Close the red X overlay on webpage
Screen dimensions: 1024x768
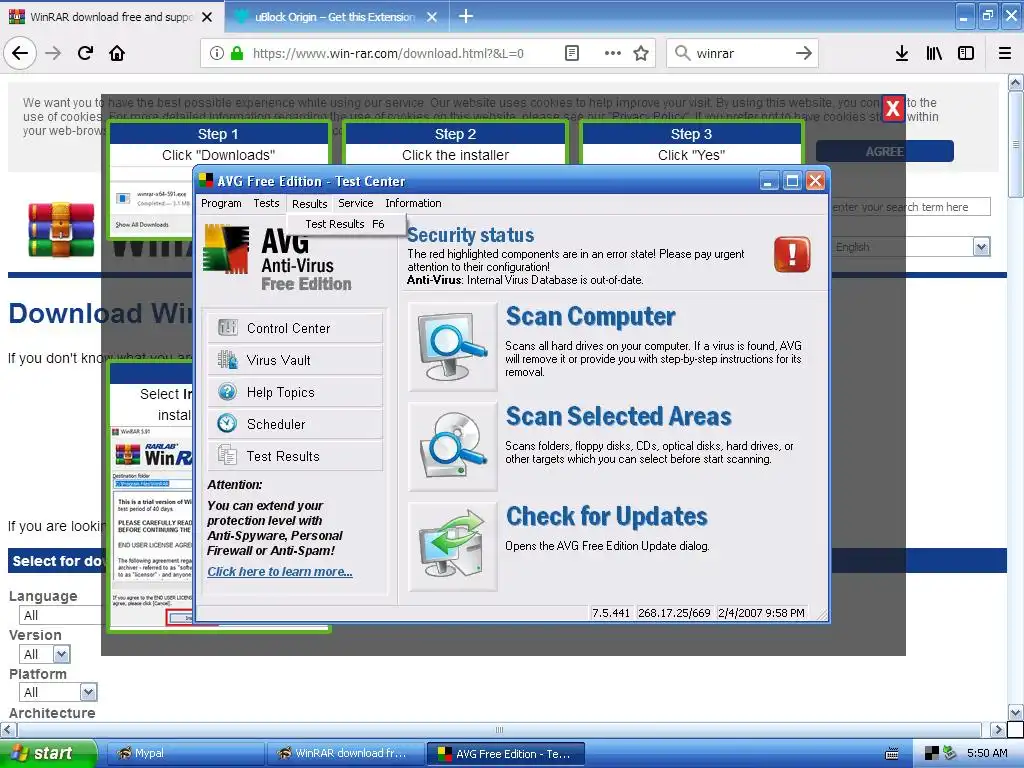pos(893,108)
